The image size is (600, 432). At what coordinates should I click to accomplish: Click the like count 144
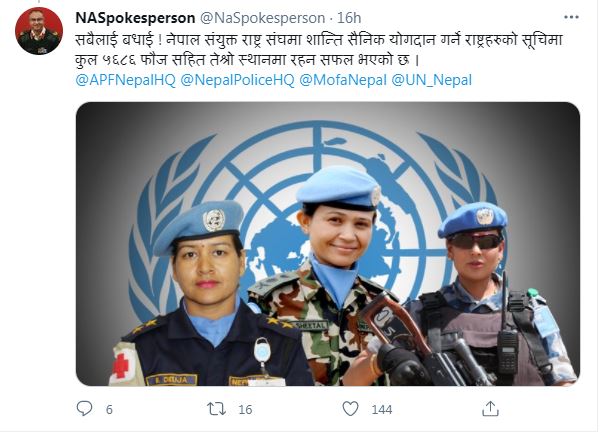point(382,410)
